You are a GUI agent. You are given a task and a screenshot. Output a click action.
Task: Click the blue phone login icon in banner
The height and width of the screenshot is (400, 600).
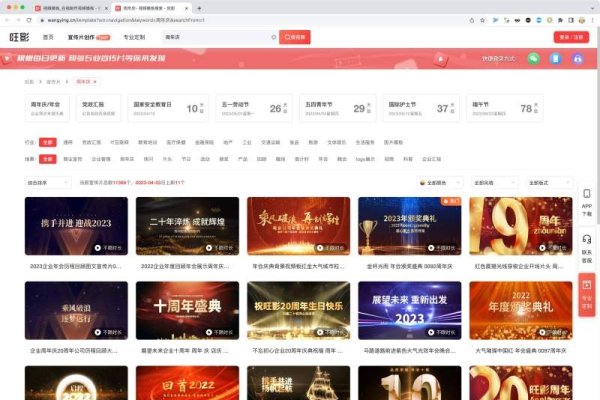pyautogui.click(x=556, y=59)
